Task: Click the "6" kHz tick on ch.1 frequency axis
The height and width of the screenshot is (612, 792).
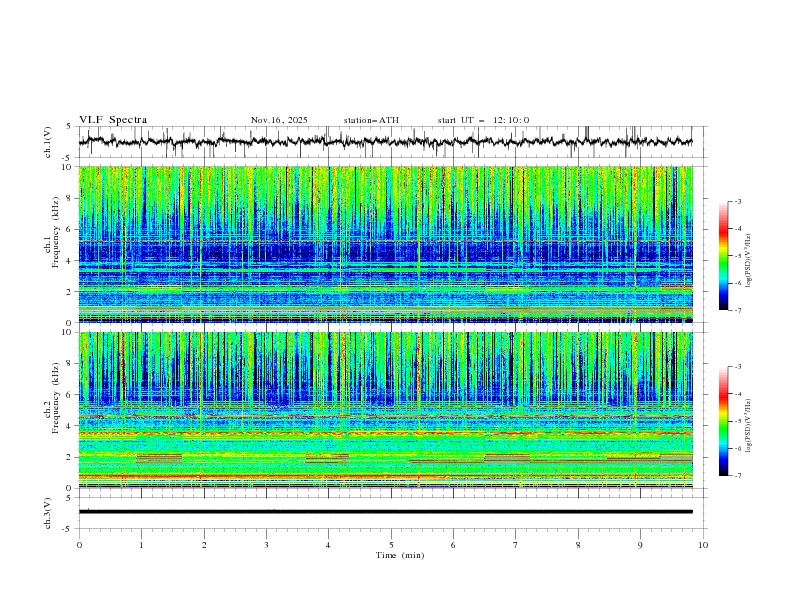Action: (x=71, y=229)
